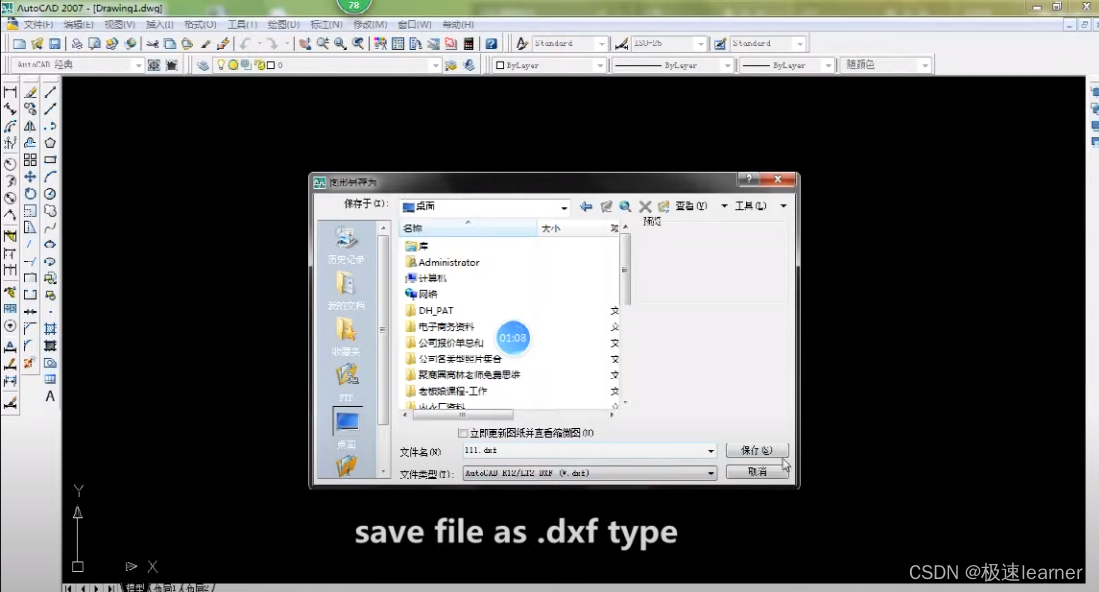Toggle the layer lock icon

point(260,65)
